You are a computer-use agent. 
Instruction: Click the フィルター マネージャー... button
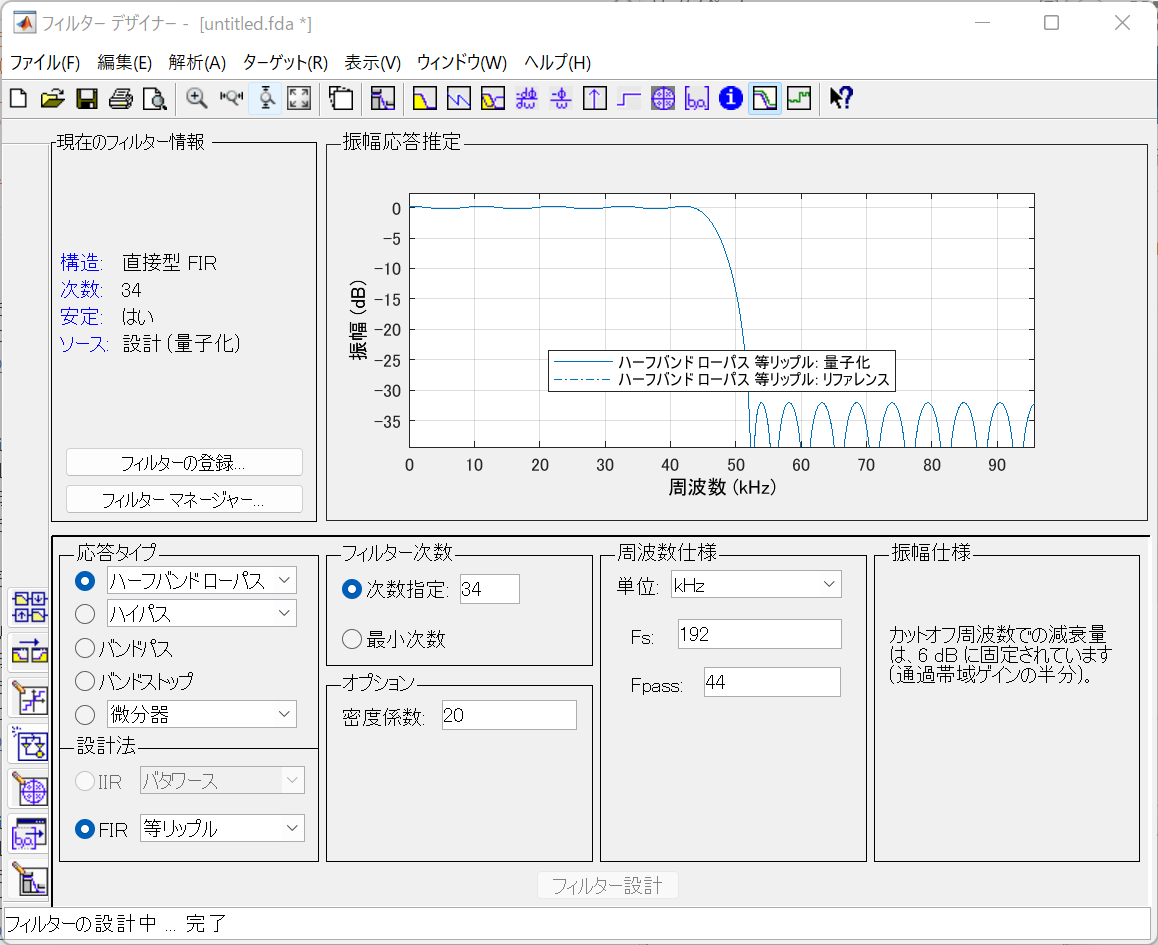184,499
